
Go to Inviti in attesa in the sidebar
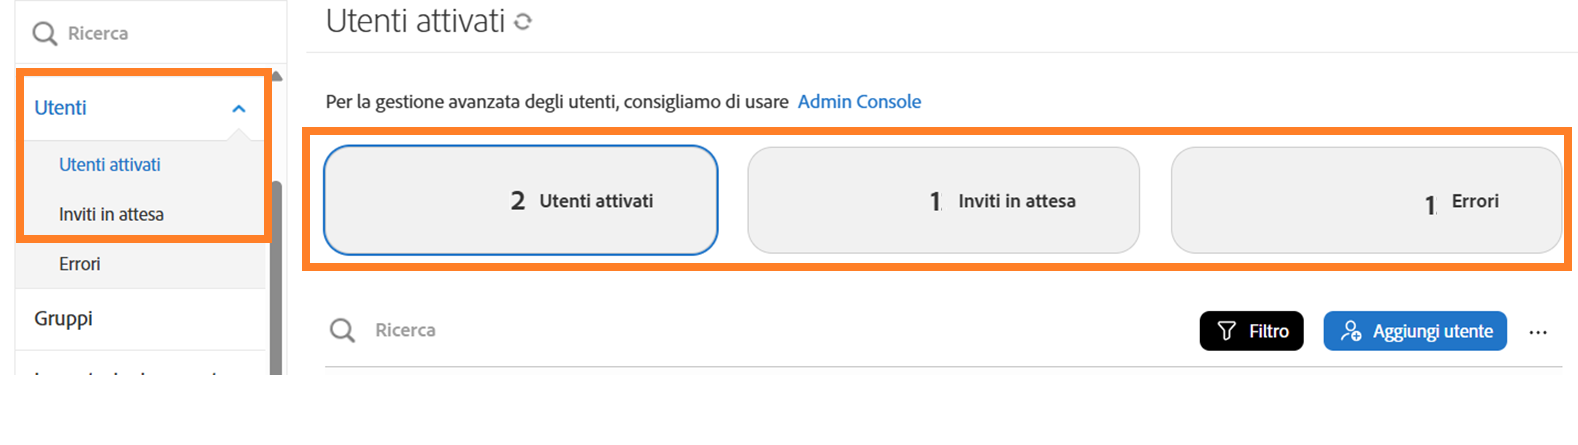(111, 214)
